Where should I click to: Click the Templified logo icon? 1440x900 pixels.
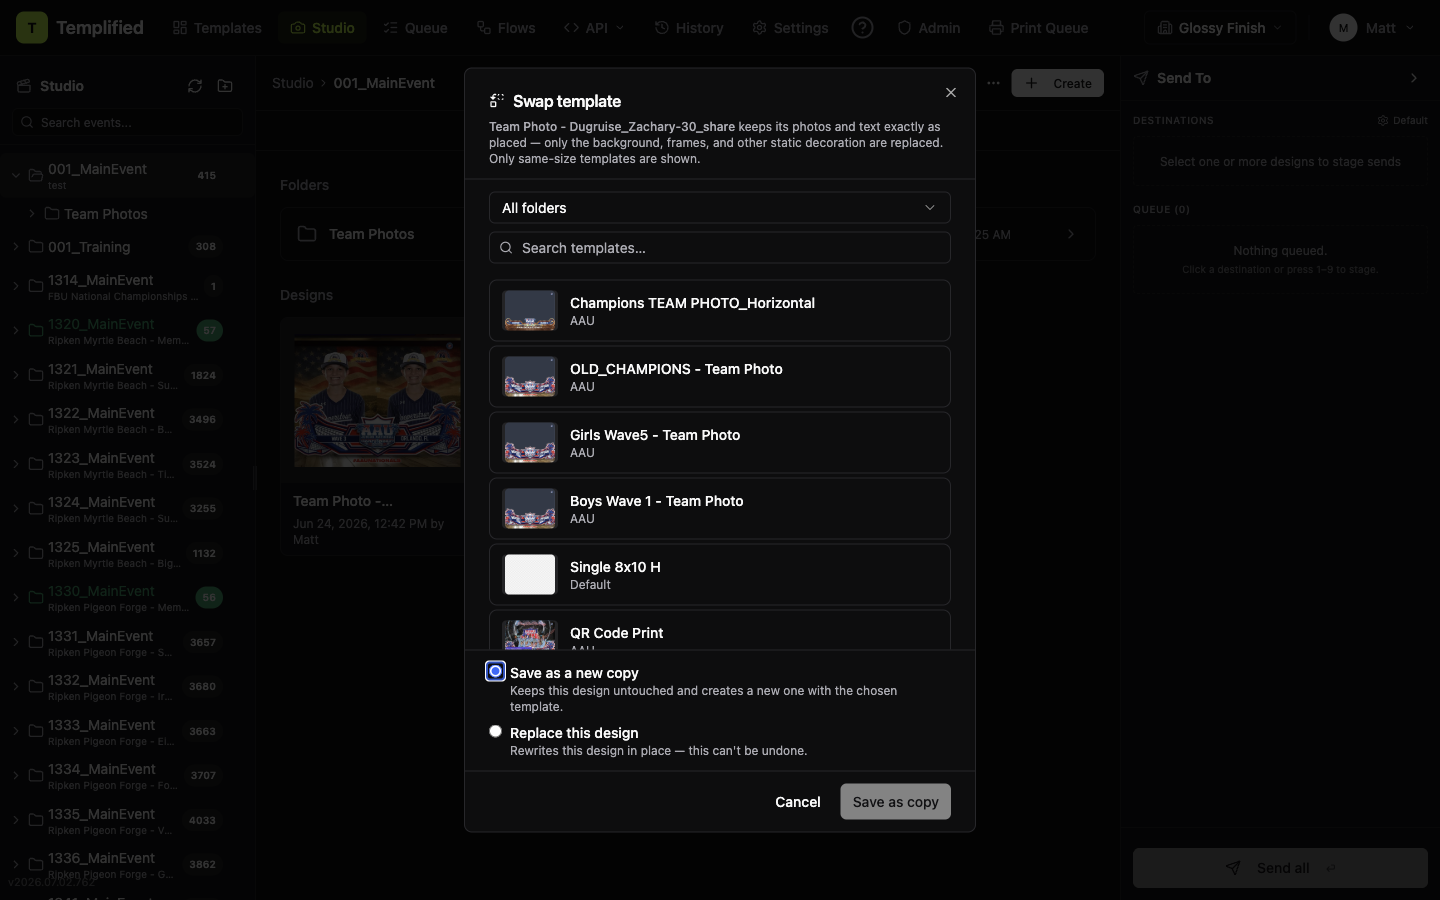tap(32, 28)
